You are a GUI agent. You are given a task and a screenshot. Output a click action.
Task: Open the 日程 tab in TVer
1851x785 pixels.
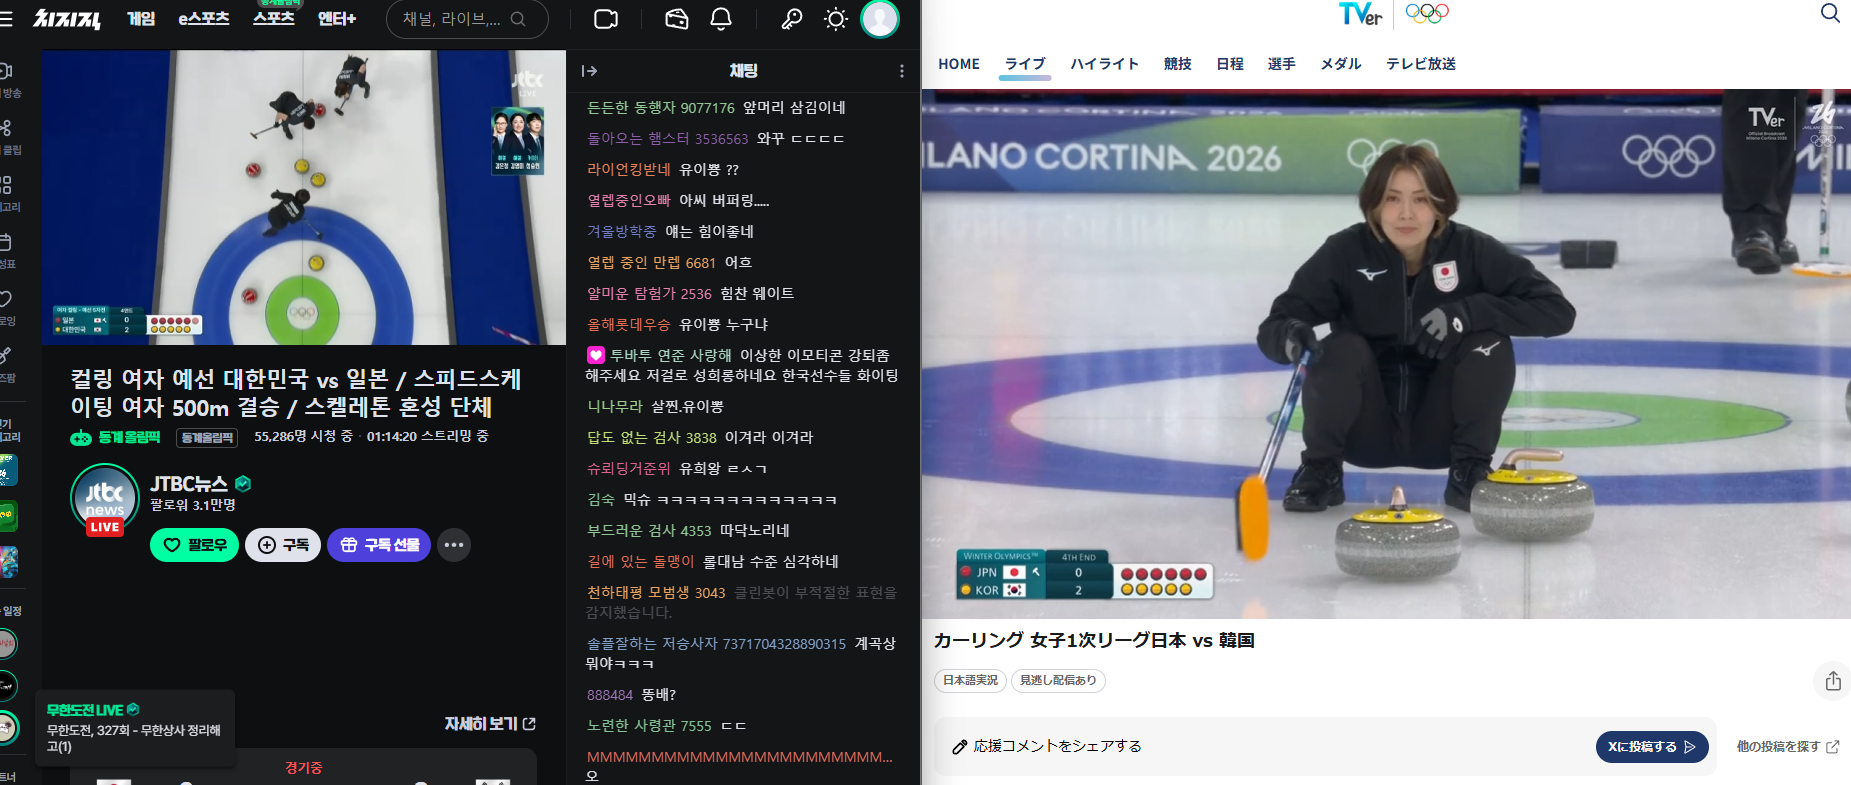1230,64
